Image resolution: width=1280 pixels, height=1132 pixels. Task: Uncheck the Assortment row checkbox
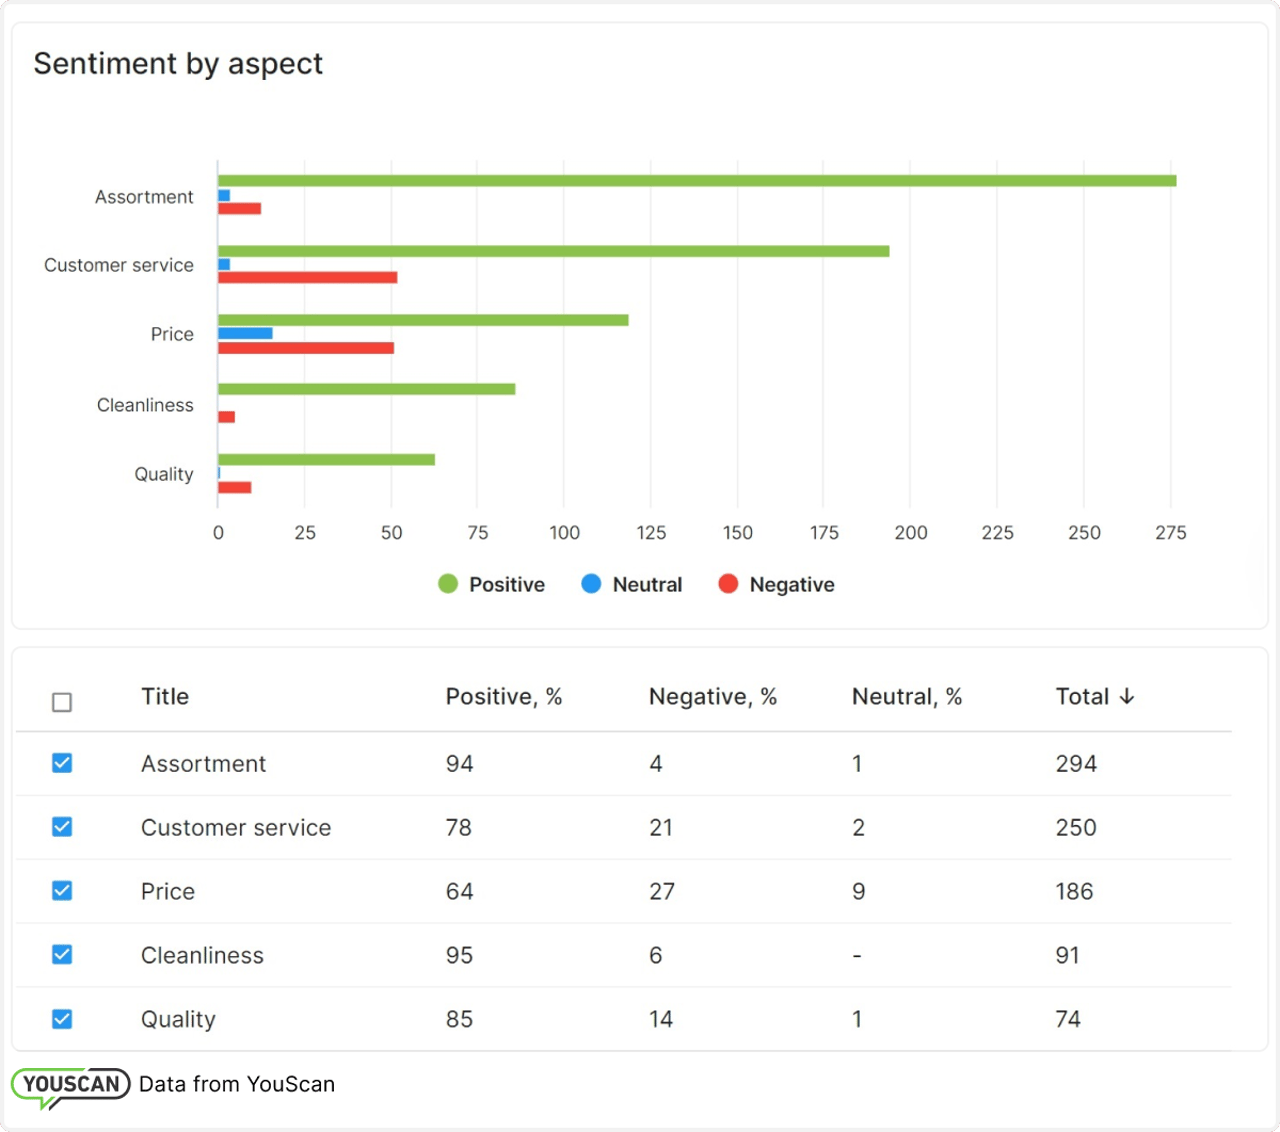click(62, 763)
